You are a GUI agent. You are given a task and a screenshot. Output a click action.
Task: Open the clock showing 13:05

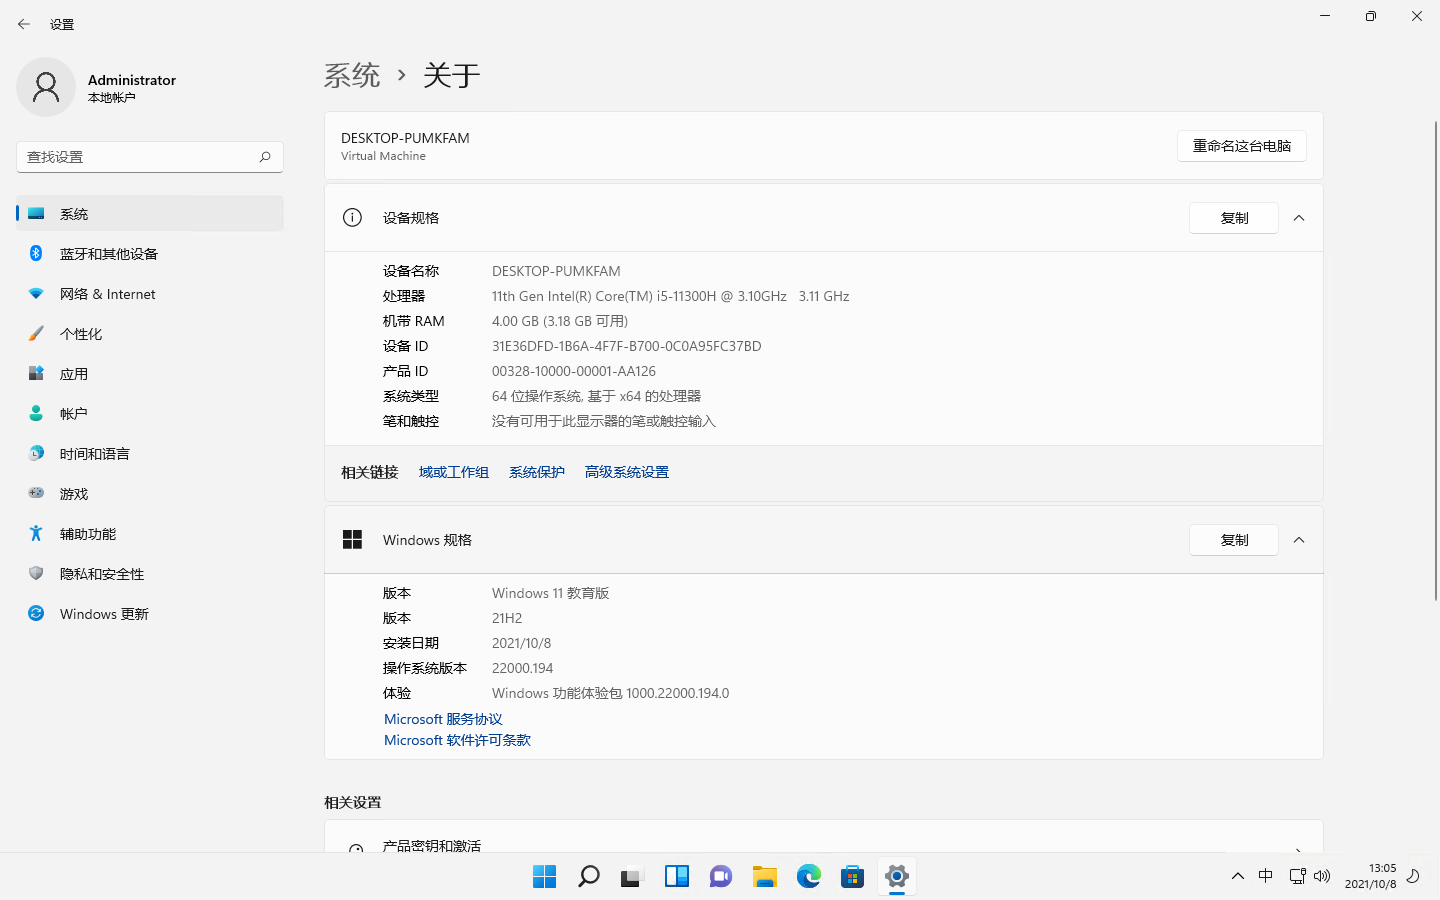tap(1370, 876)
